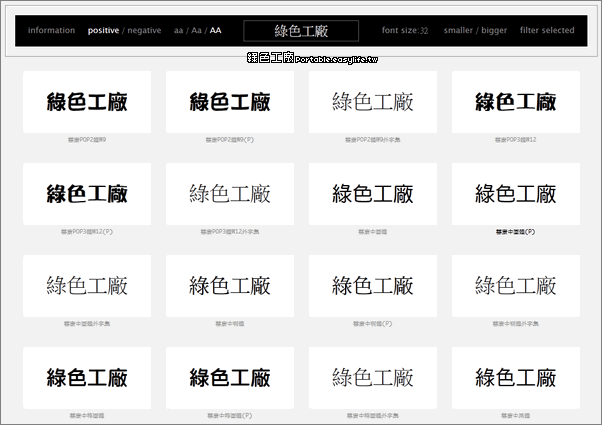Screen dimensions: 602x425
Task: Select the 華康中圓體 font preview card
Action: coord(373,194)
